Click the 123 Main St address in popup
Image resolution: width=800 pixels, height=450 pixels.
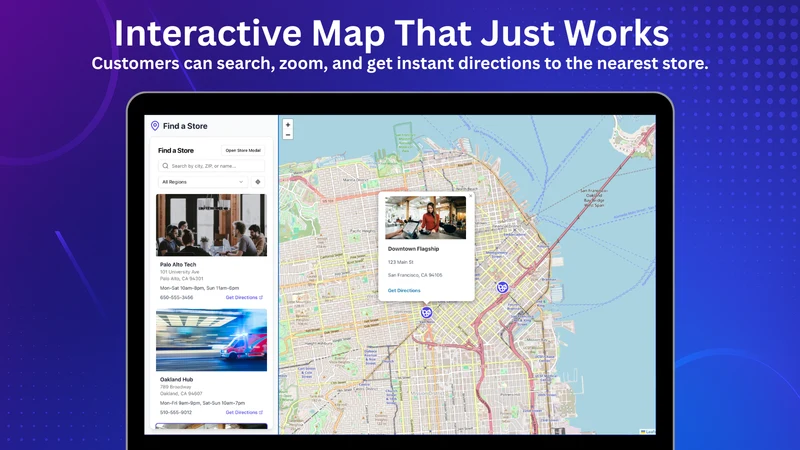point(401,262)
